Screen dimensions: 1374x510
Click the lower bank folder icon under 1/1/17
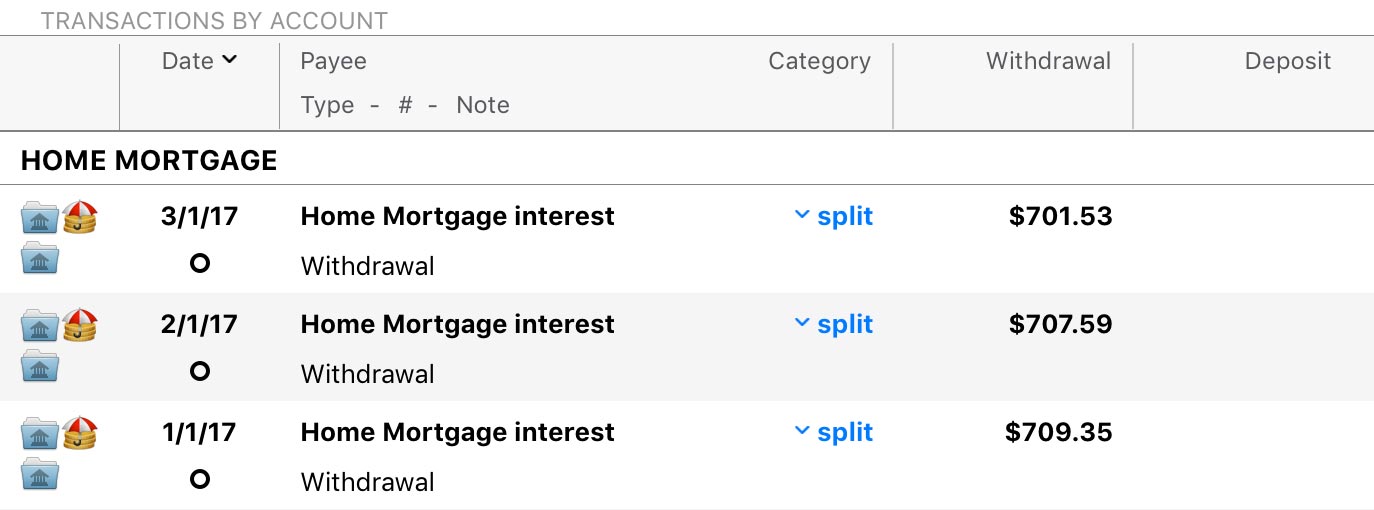pos(40,474)
